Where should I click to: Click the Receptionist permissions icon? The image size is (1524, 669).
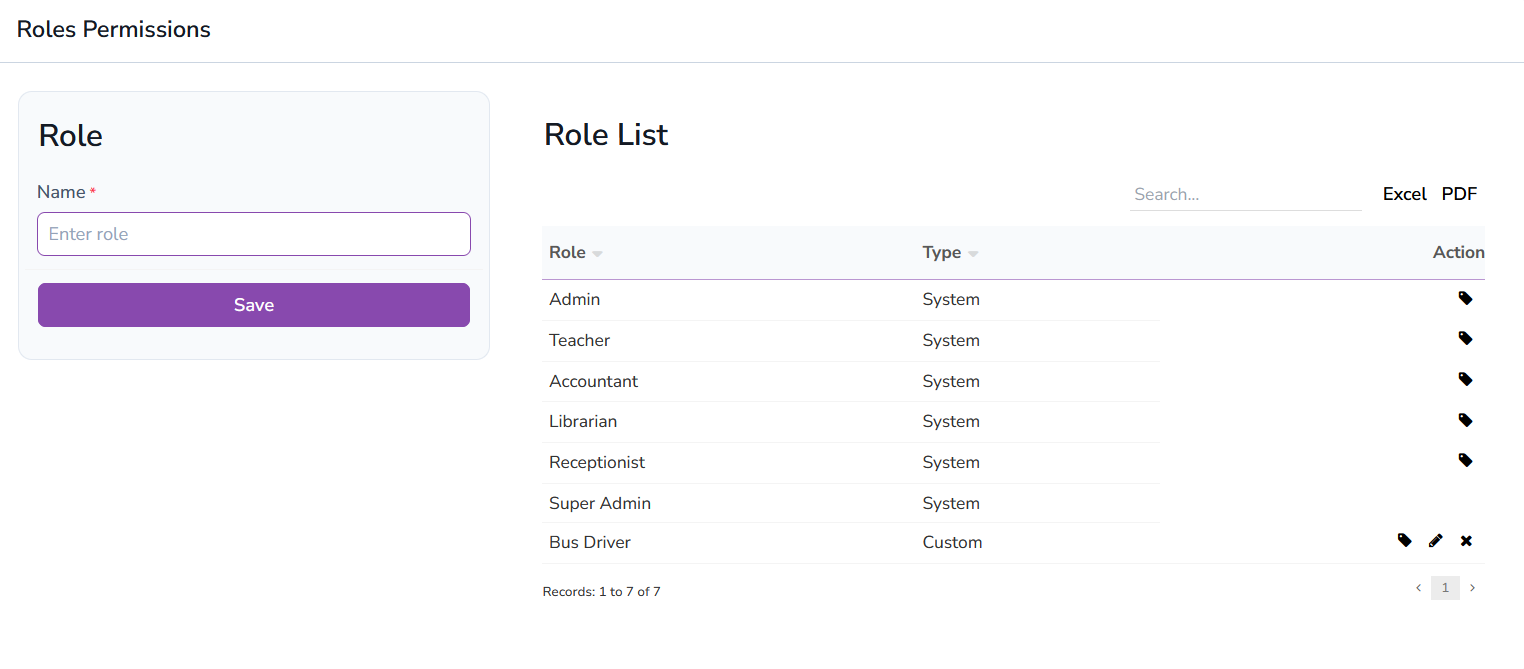(1466, 460)
